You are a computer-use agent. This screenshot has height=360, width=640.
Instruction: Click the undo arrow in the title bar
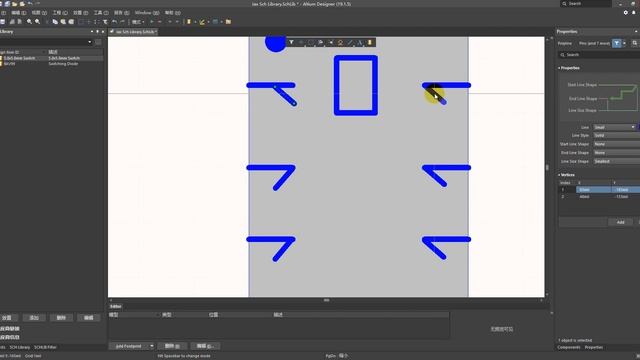[30, 4]
